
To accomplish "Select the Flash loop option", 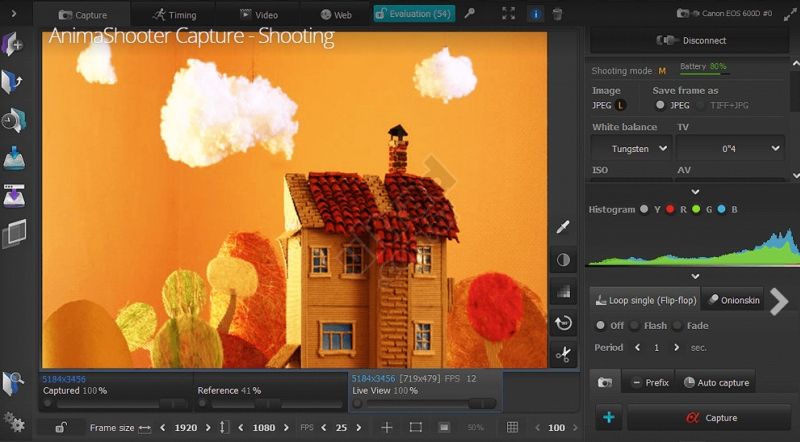I will [x=634, y=326].
